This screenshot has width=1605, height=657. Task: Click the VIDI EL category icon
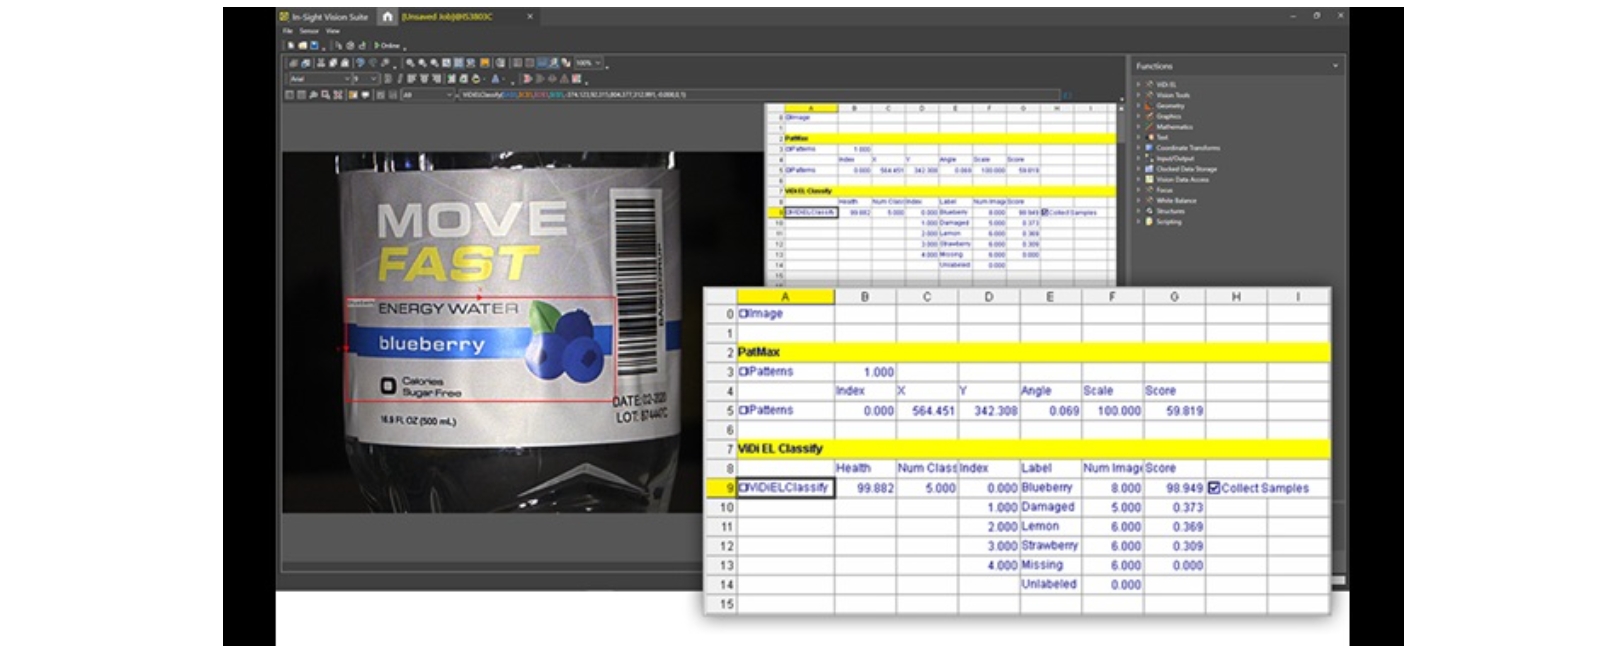coord(1149,85)
